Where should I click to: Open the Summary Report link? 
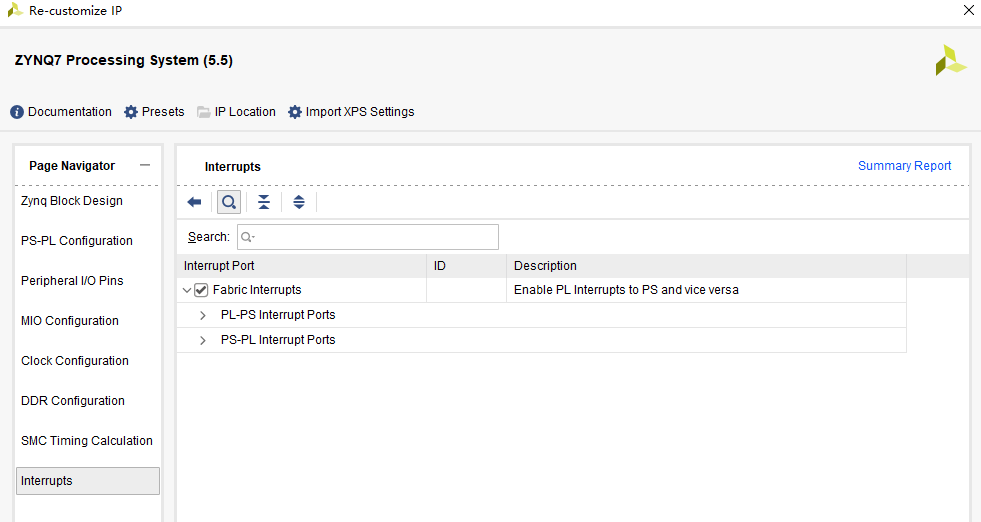tap(904, 166)
